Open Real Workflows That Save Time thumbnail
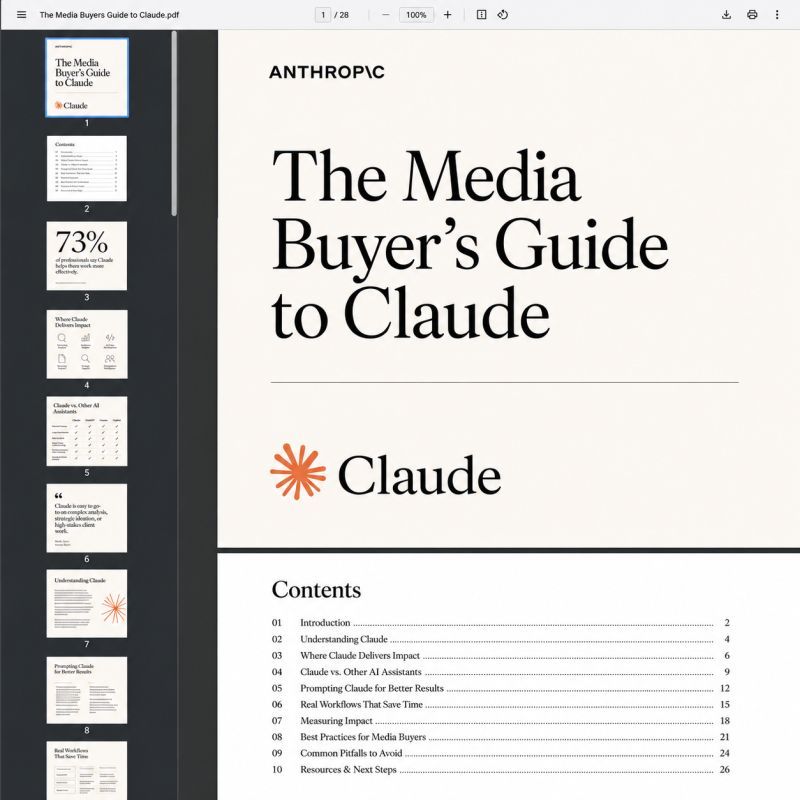 click(87, 770)
